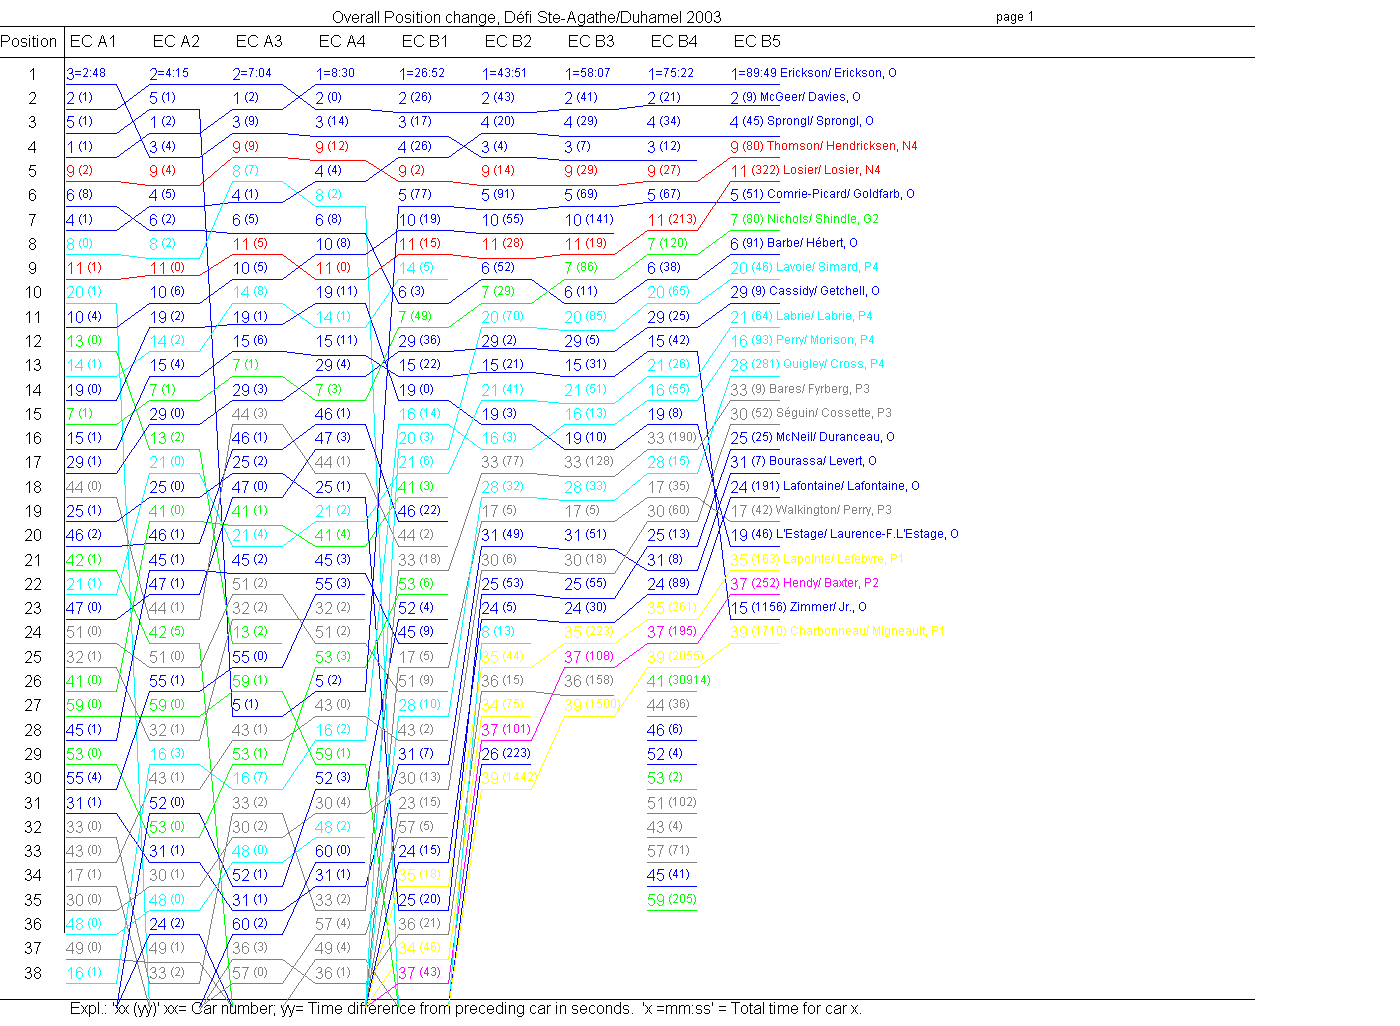Image resolution: width=1400 pixels, height=1026 pixels.
Task: Click the EC B1 column header
Action: point(425,41)
